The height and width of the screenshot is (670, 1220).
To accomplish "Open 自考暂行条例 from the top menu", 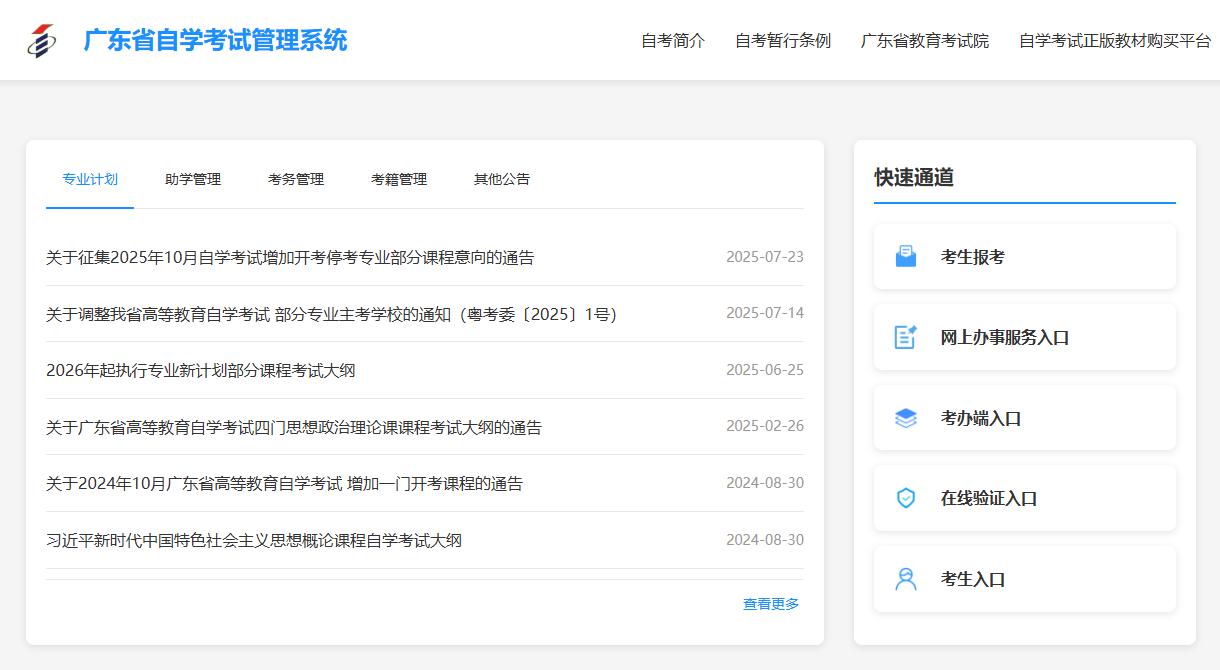I will (783, 41).
